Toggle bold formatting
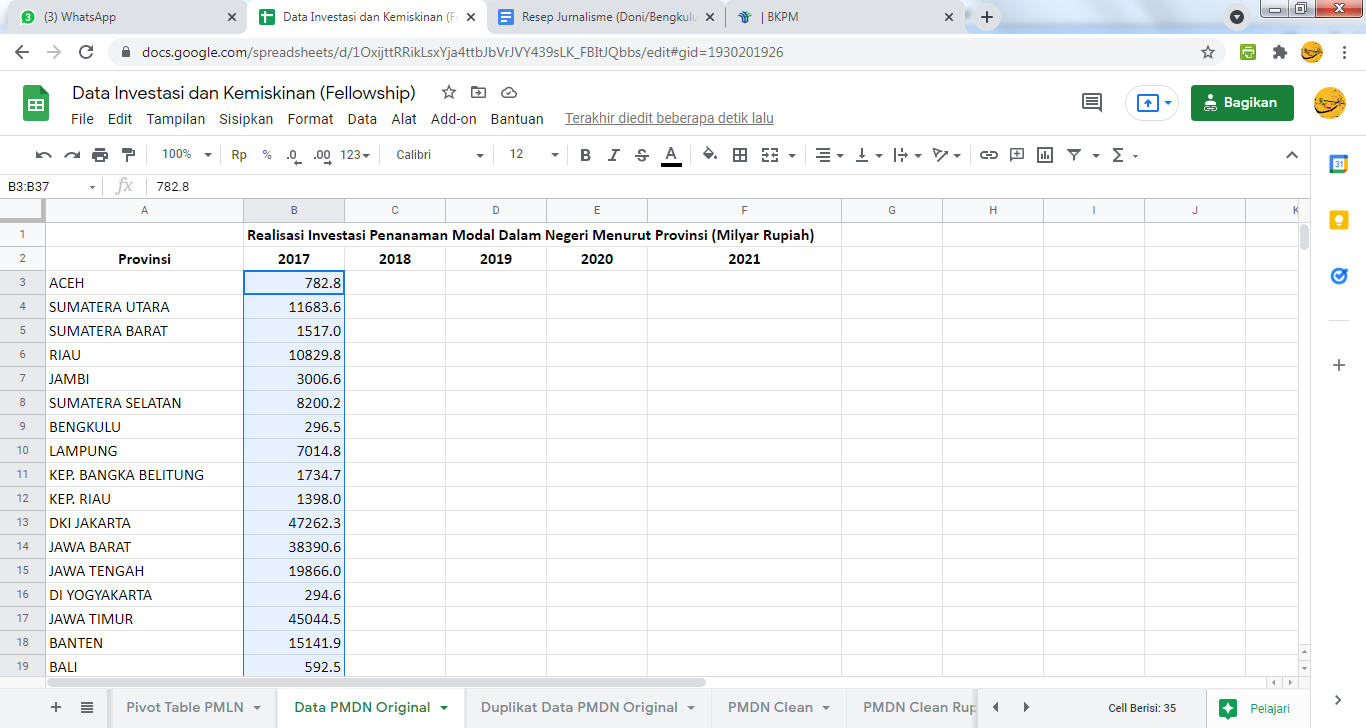The height and width of the screenshot is (728, 1366). click(585, 155)
